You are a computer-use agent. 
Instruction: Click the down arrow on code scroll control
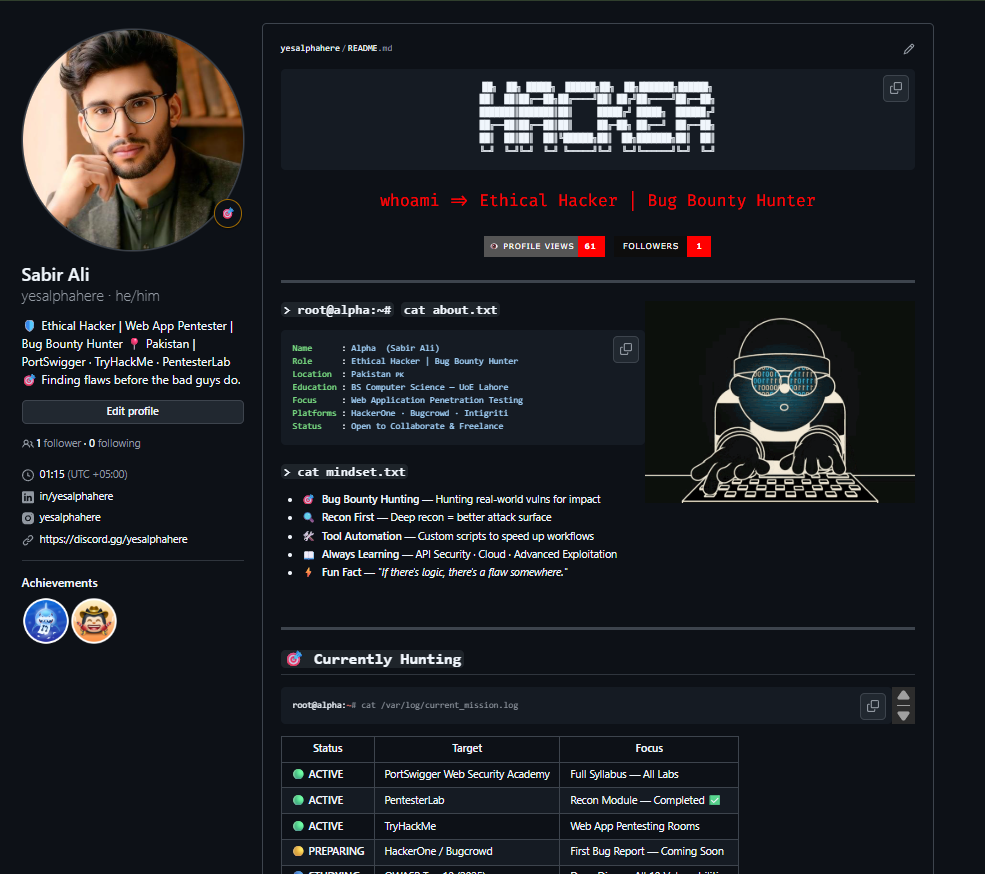pos(904,715)
